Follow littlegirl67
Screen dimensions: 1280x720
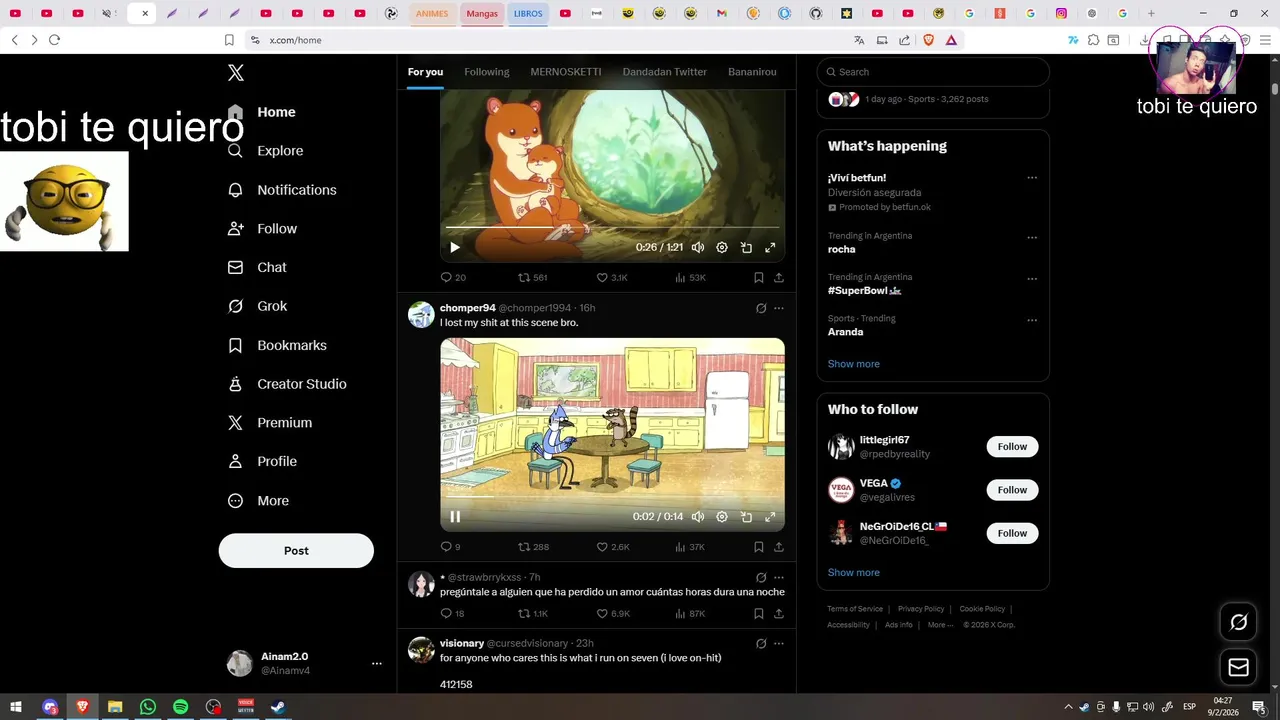(1012, 447)
